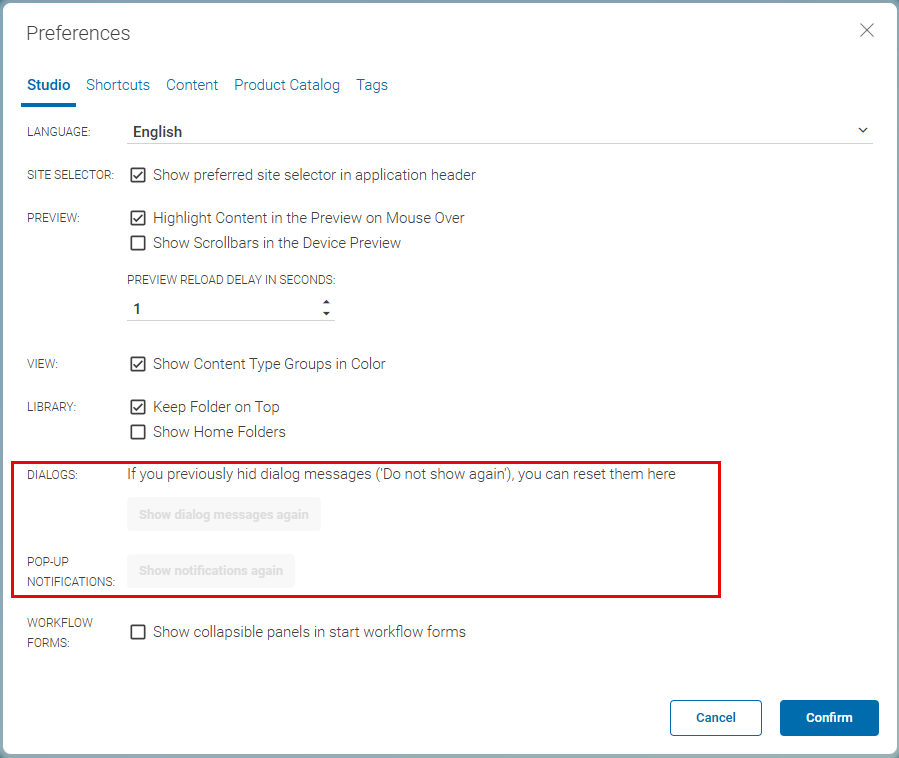The width and height of the screenshot is (899, 758).
Task: Go to the Tags tab
Action: [372, 85]
